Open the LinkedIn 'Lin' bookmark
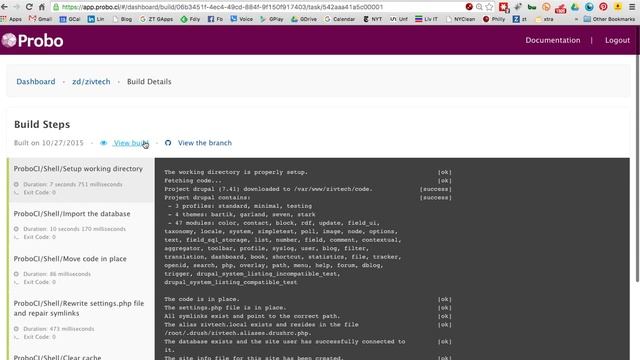This screenshot has height=360, width=640. click(96, 19)
